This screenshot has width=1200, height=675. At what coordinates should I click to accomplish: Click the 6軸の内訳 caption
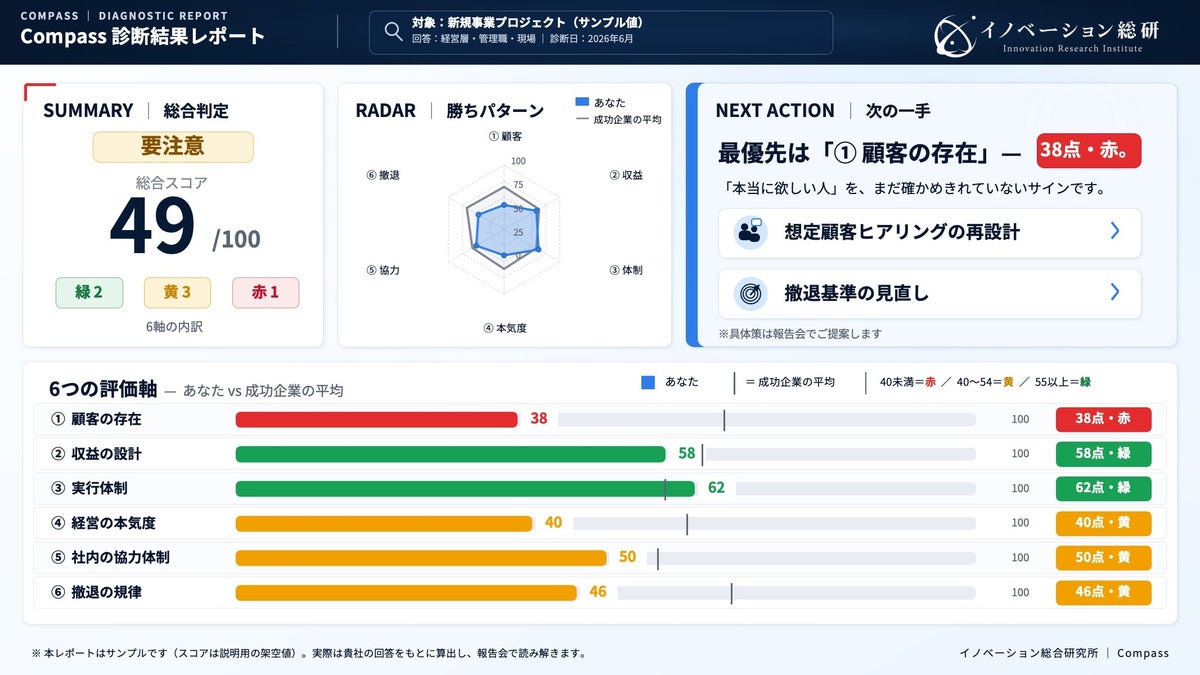pyautogui.click(x=173, y=326)
